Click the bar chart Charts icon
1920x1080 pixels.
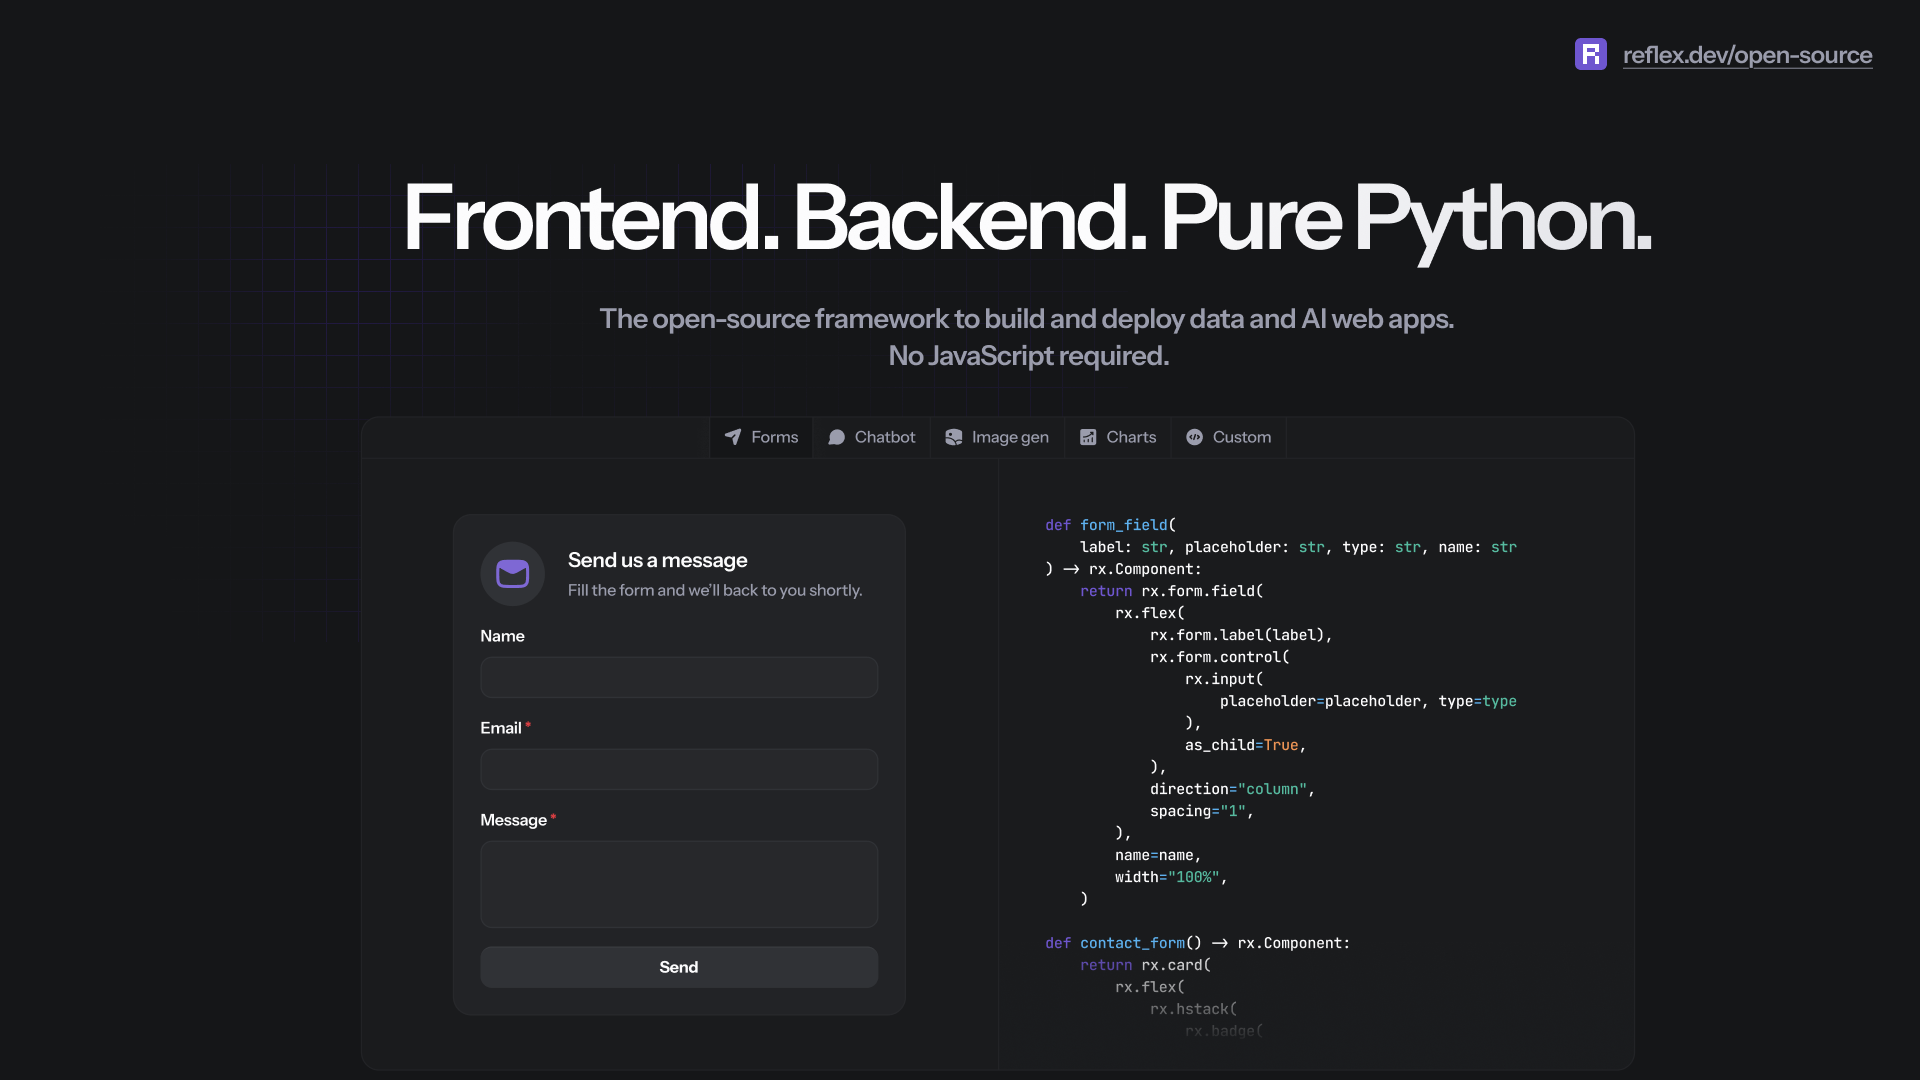point(1088,437)
